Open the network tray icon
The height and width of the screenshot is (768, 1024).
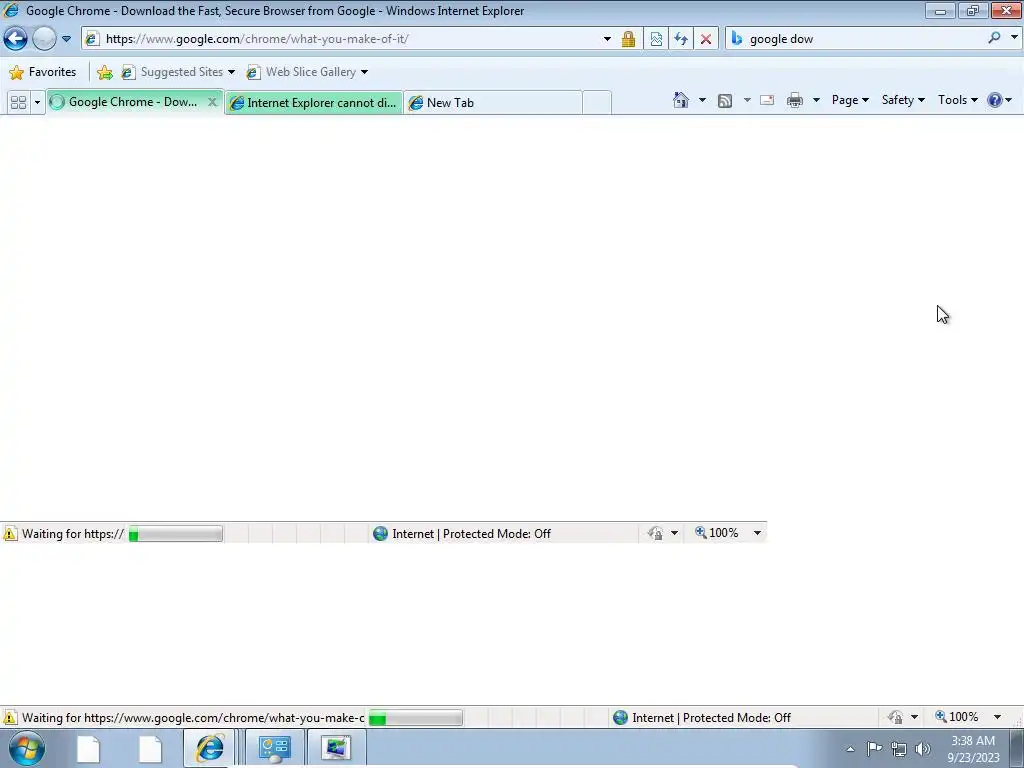click(899, 749)
